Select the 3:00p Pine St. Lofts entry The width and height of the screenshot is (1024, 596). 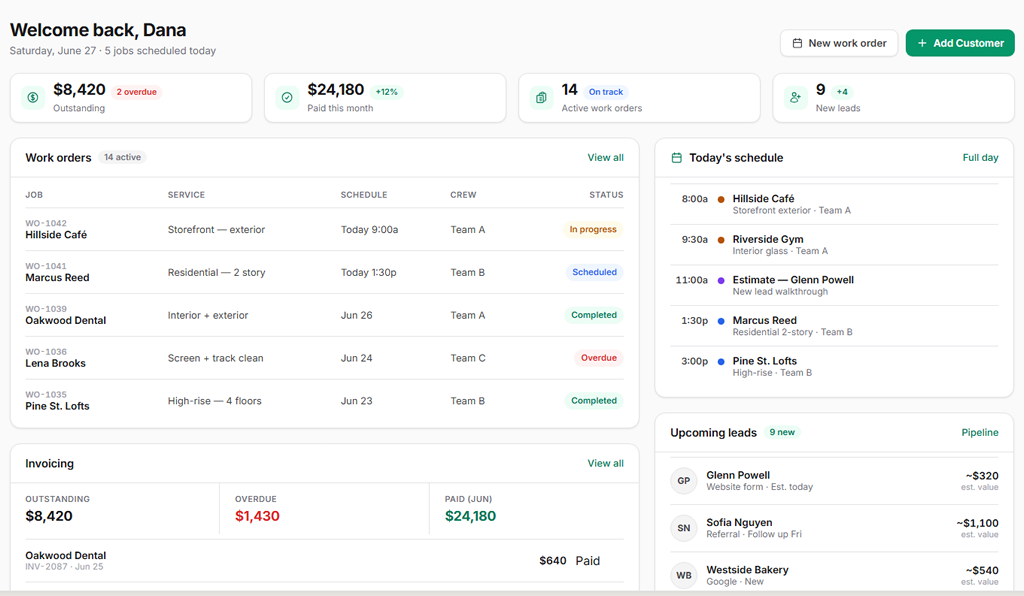834,366
